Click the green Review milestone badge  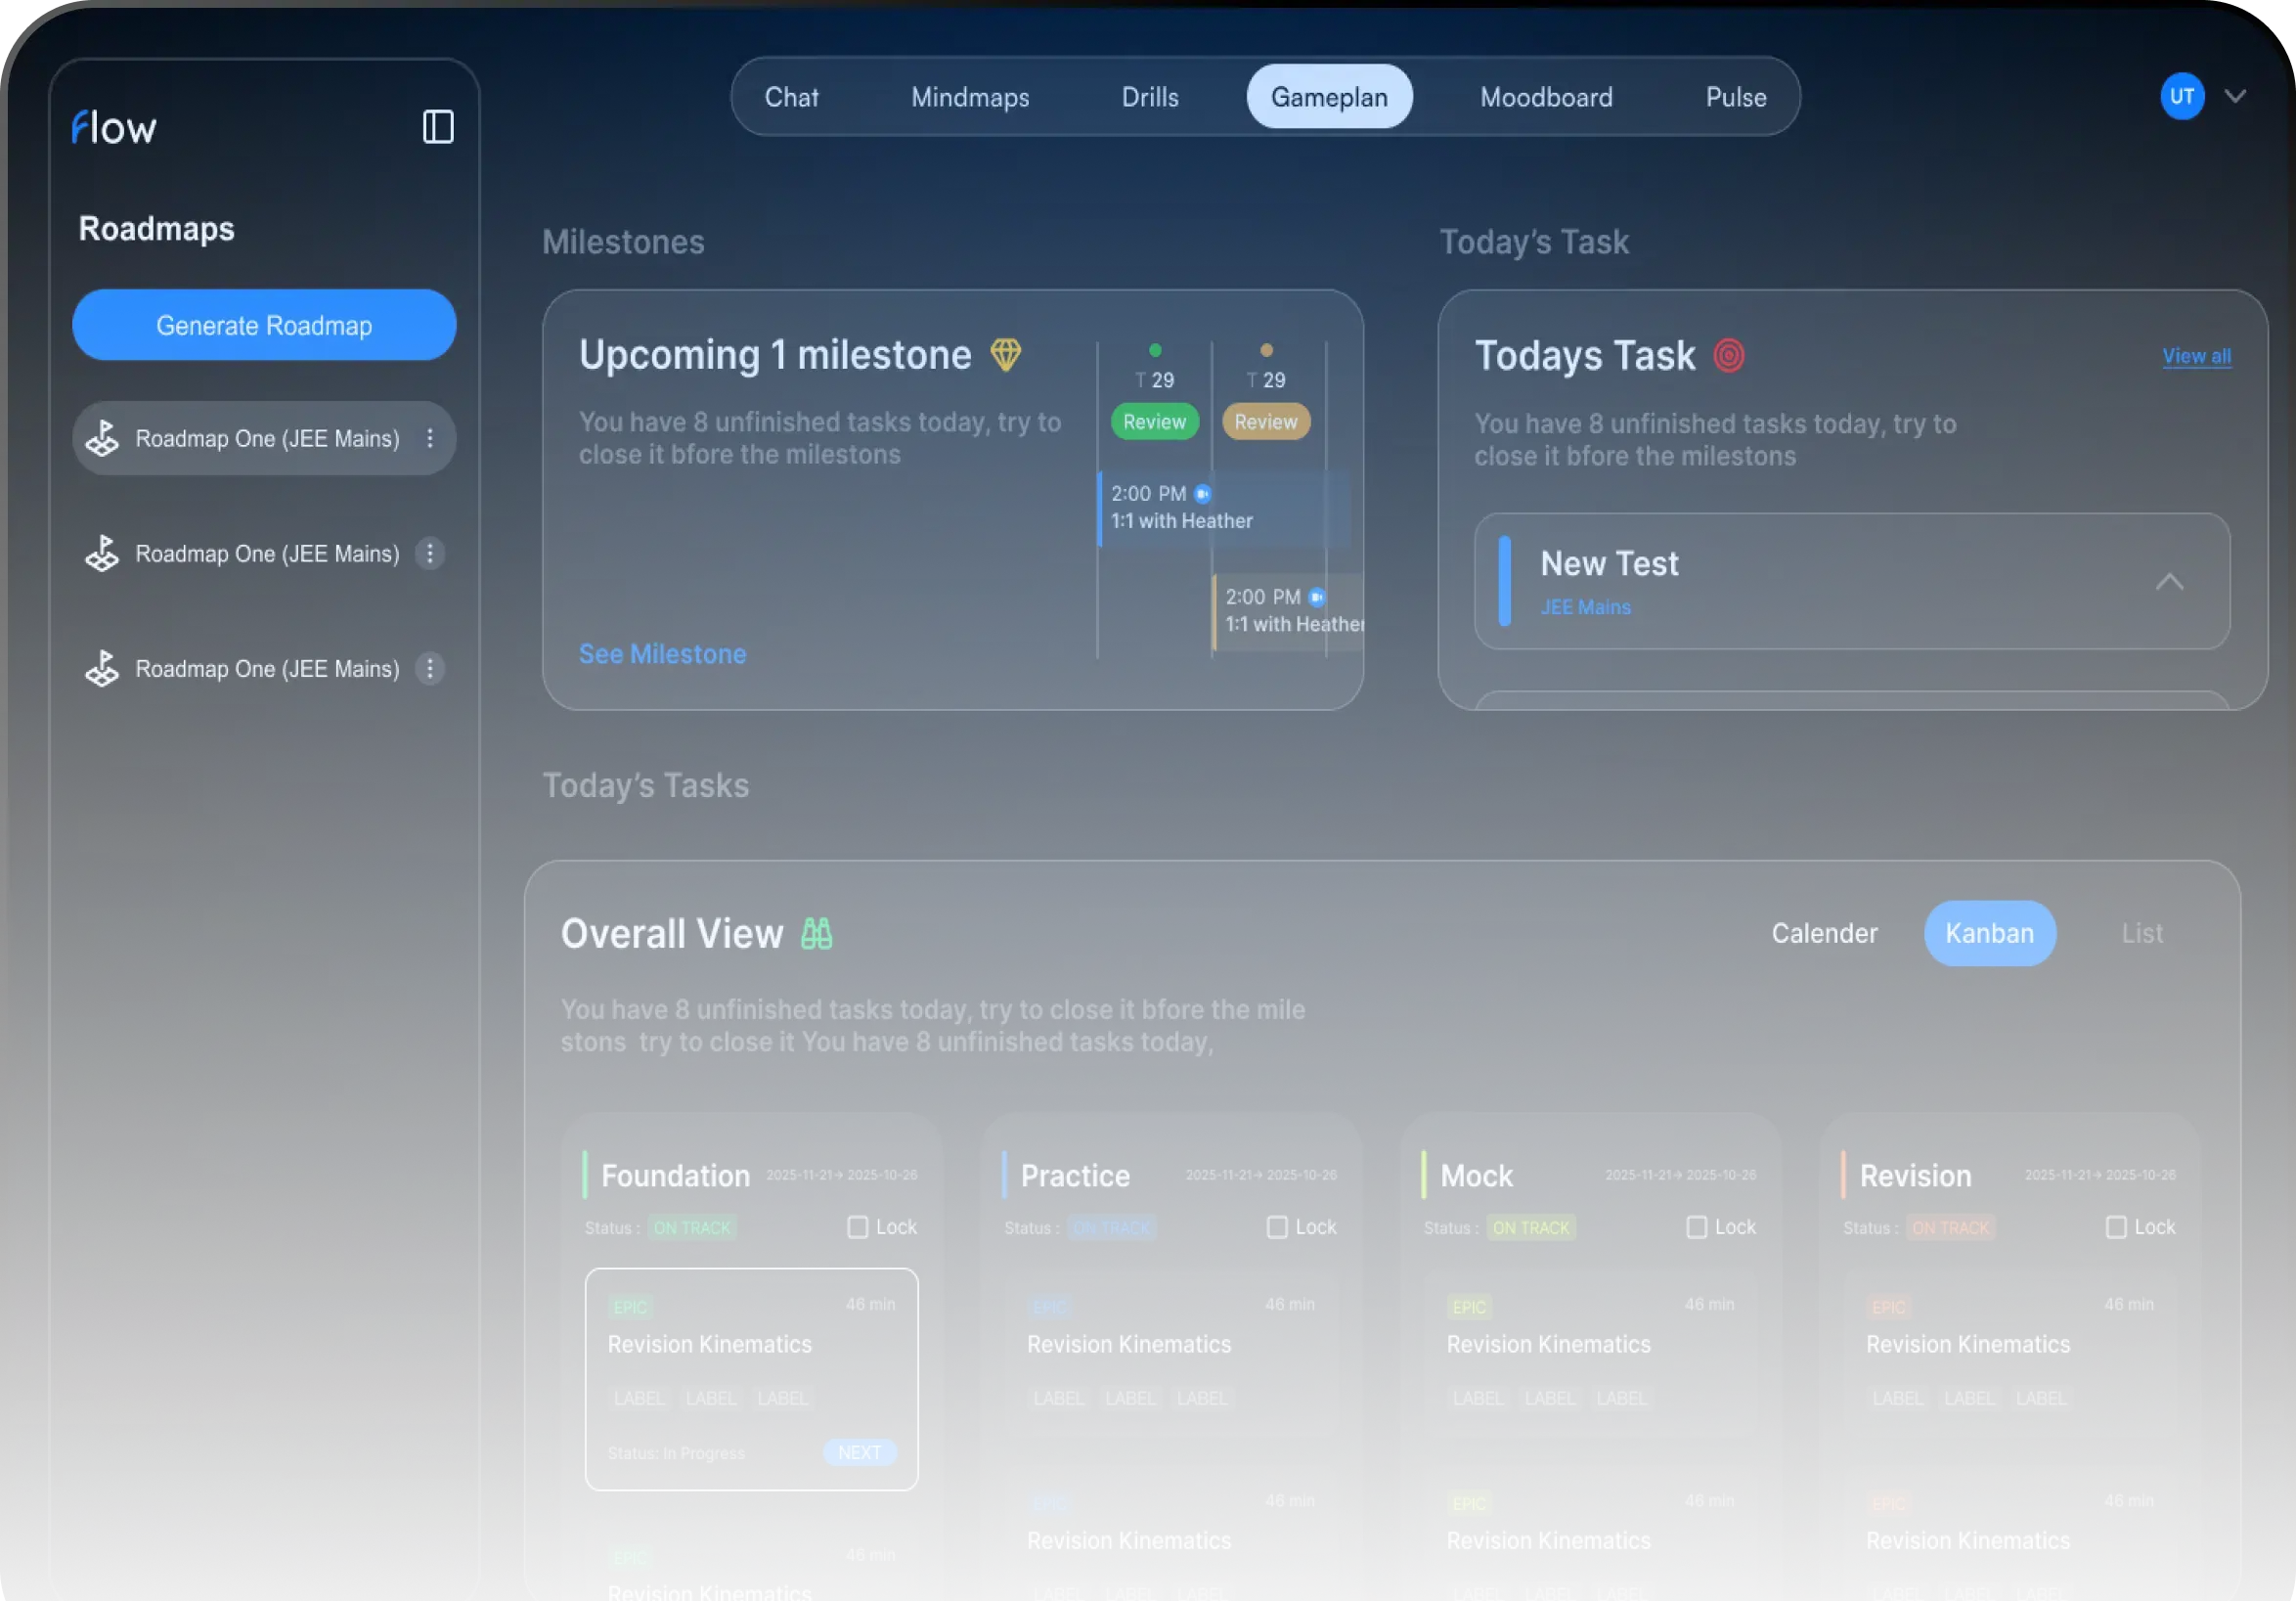(1154, 422)
